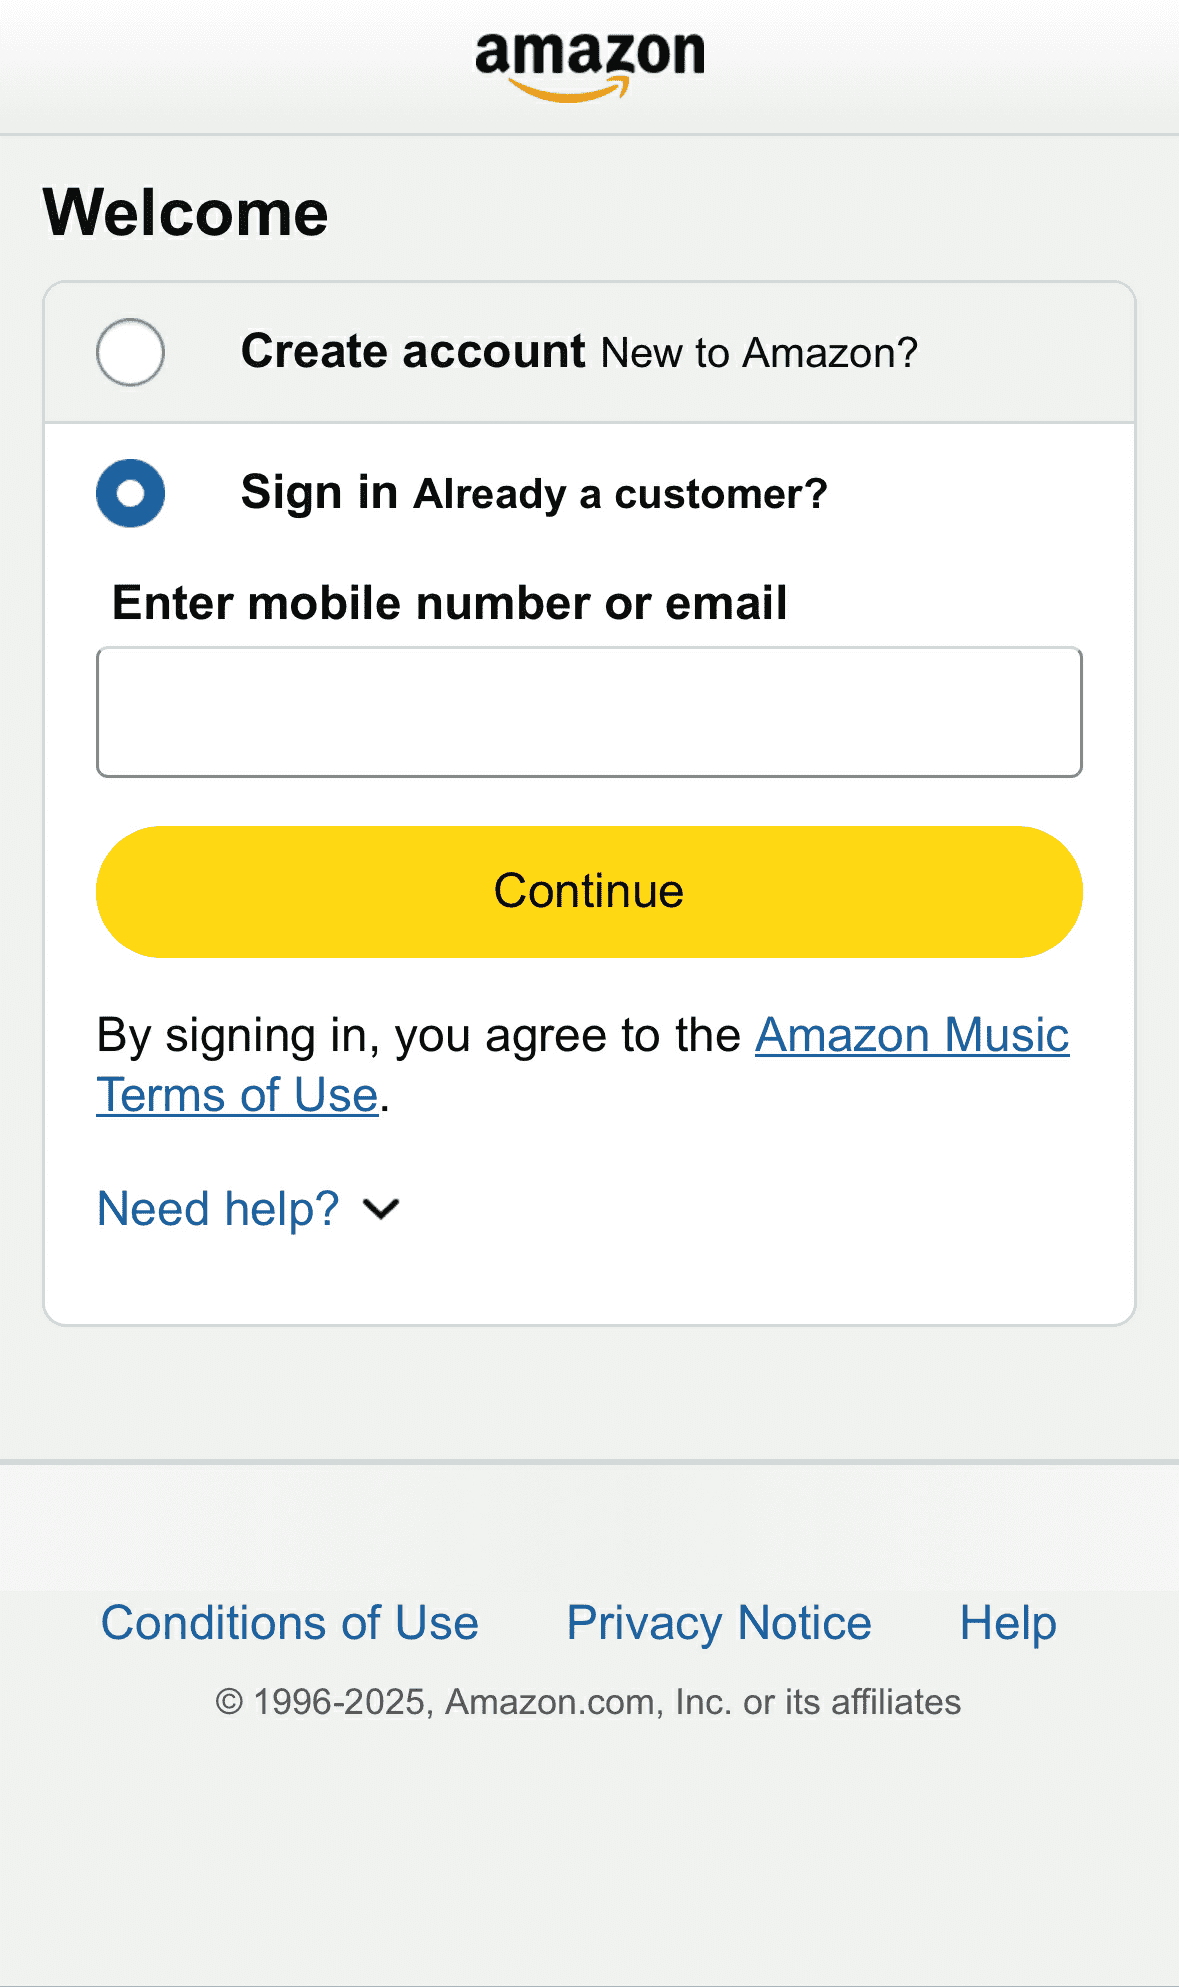The image size is (1179, 1987).
Task: Expand the "Need help?" section
Action: coord(218,1209)
